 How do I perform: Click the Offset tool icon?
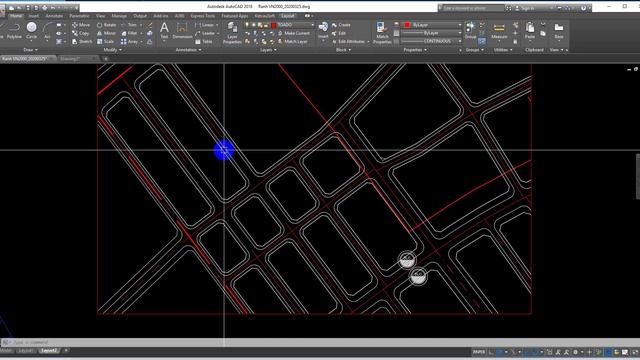click(x=150, y=41)
